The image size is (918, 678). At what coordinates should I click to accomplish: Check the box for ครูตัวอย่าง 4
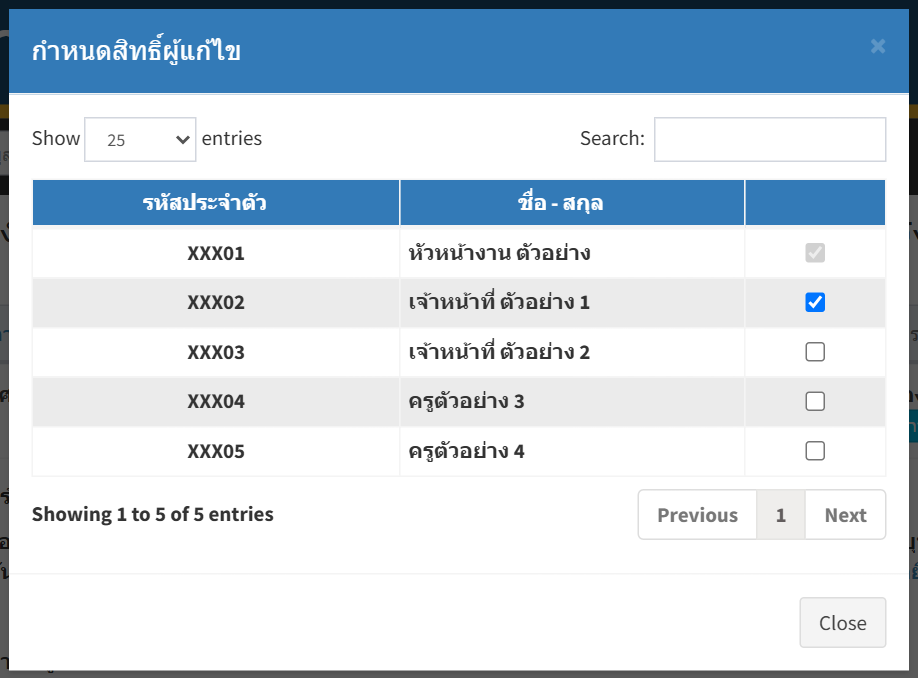tap(815, 451)
